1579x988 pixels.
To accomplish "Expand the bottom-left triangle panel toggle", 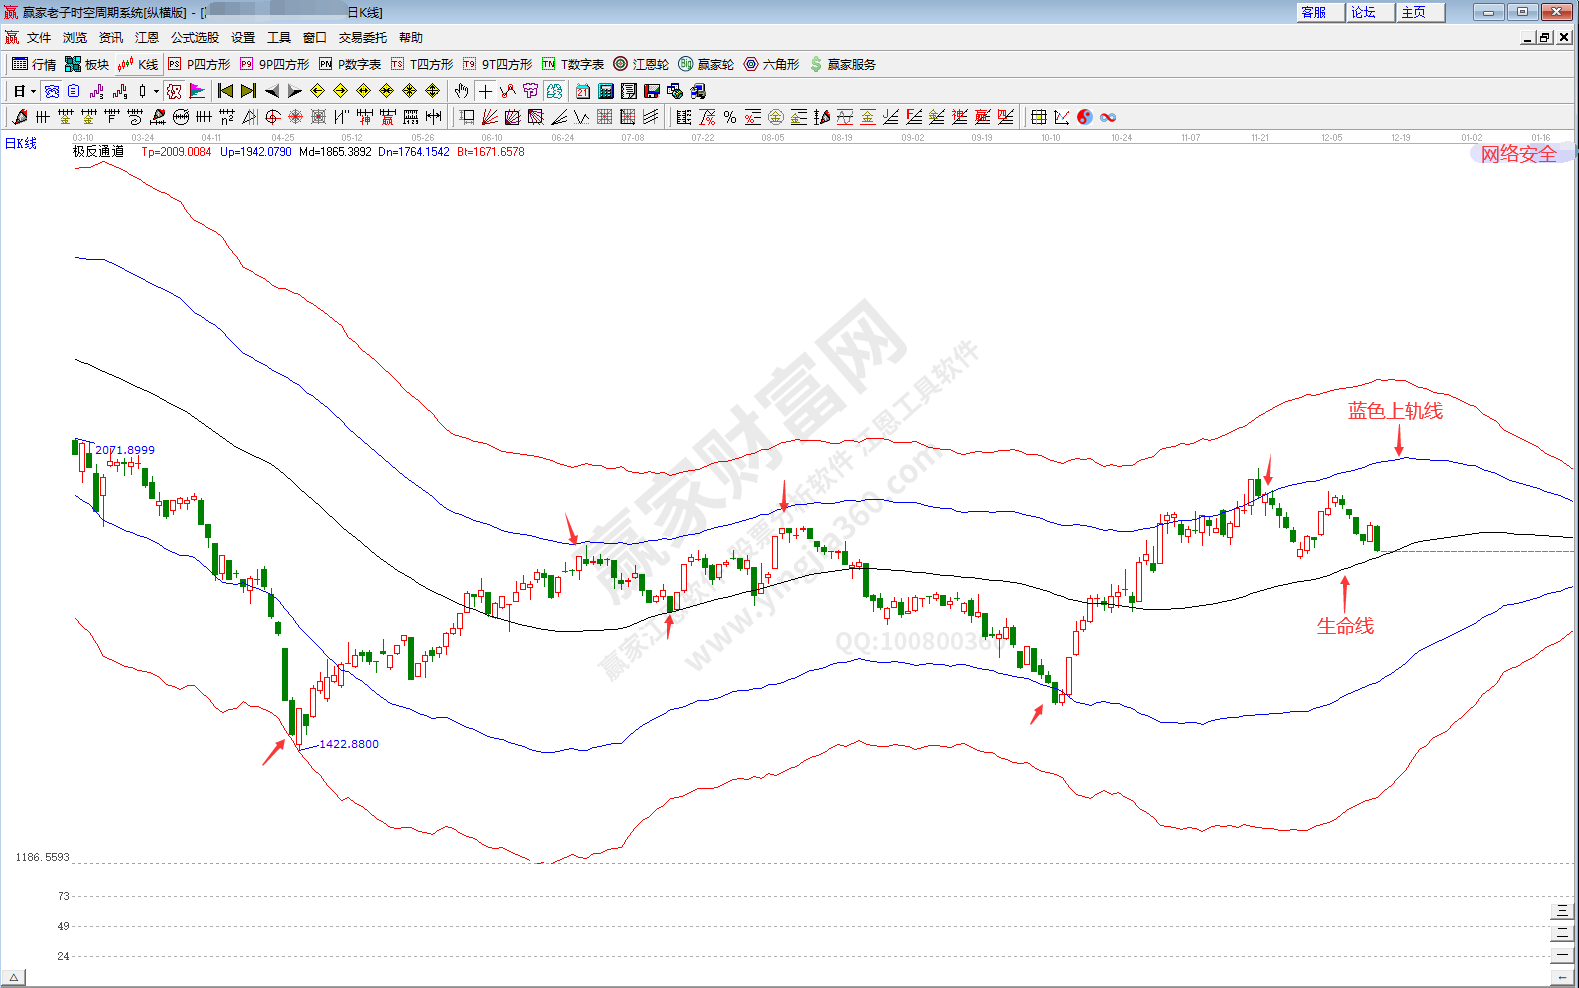I will [x=13, y=977].
